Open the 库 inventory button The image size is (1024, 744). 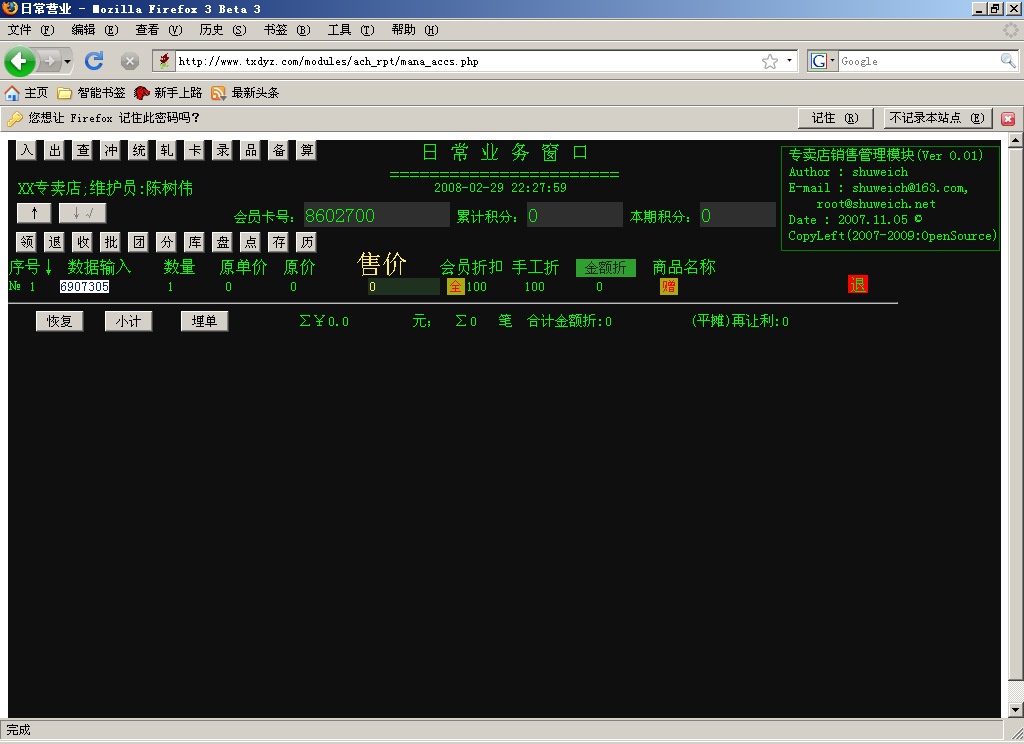(x=195, y=242)
